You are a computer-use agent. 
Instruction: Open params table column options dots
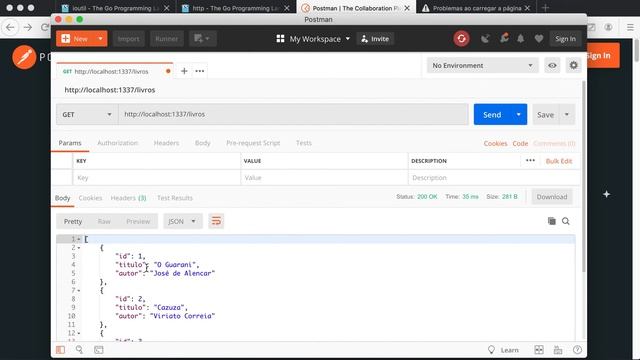530,160
